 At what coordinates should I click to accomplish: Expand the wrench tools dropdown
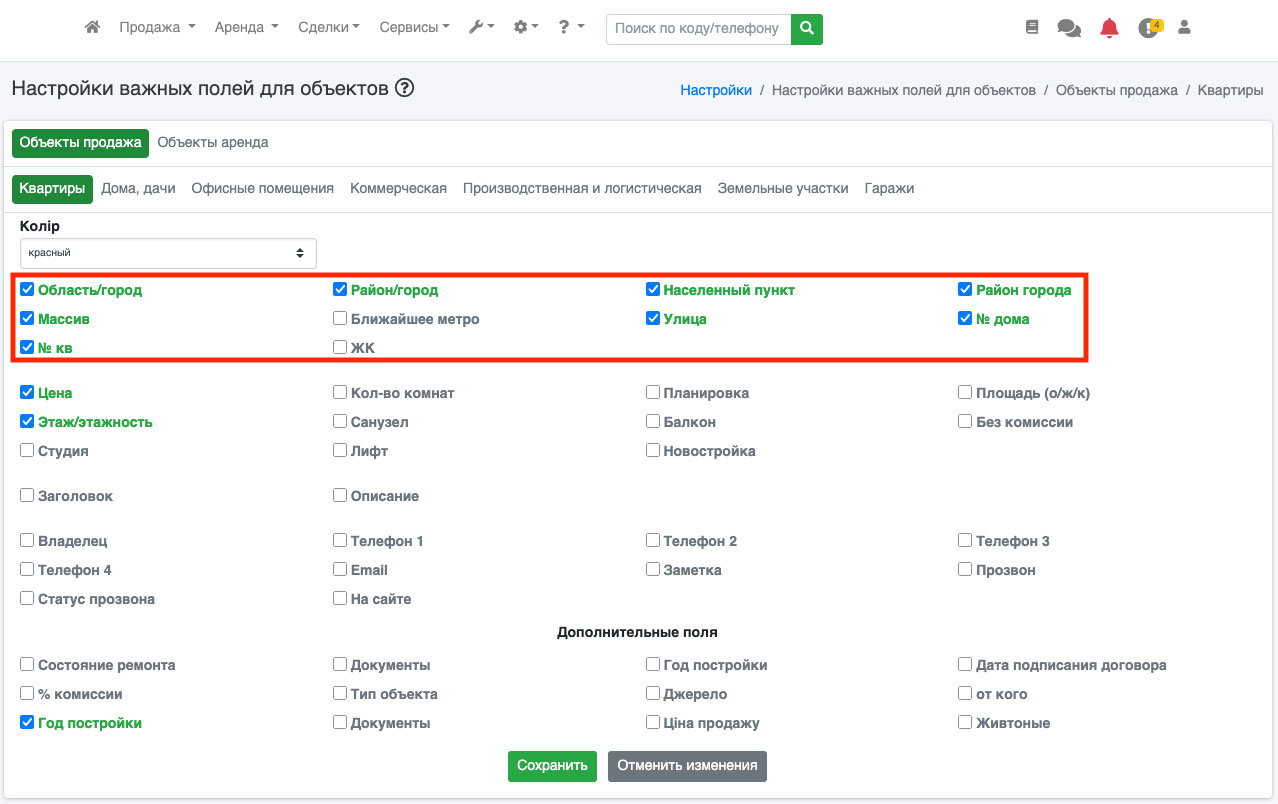(x=481, y=28)
